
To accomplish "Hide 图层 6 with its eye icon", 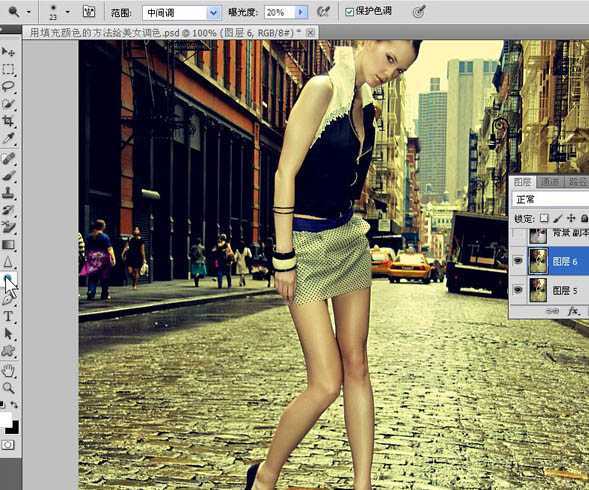I will pyautogui.click(x=518, y=260).
